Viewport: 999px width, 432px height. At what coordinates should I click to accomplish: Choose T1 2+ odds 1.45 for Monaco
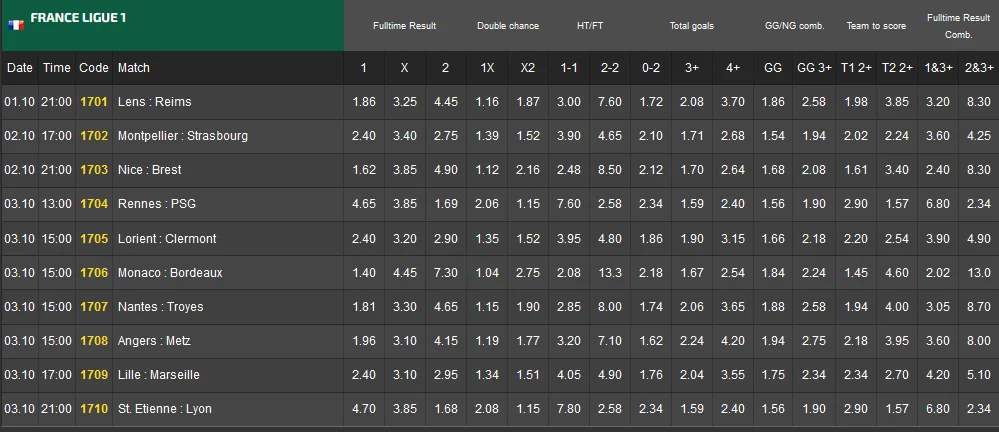(856, 272)
